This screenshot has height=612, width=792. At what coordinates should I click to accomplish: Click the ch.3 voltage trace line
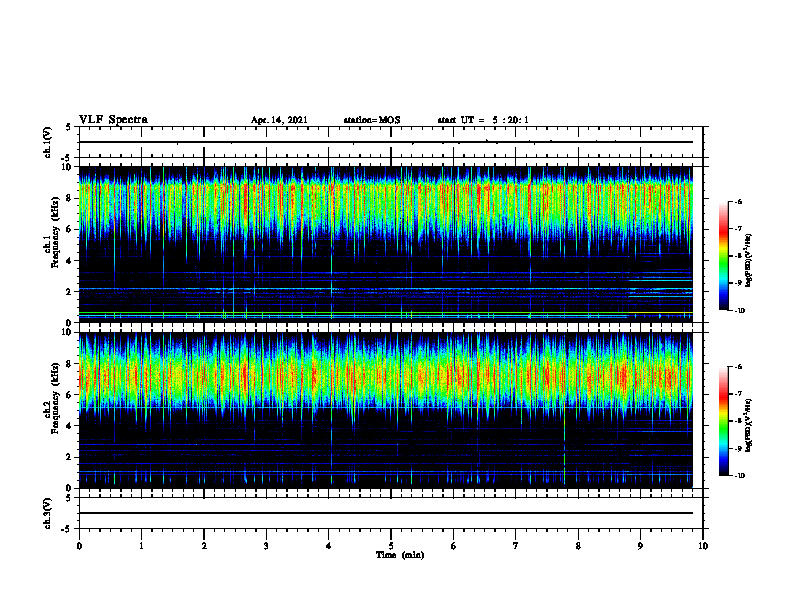[x=385, y=513]
